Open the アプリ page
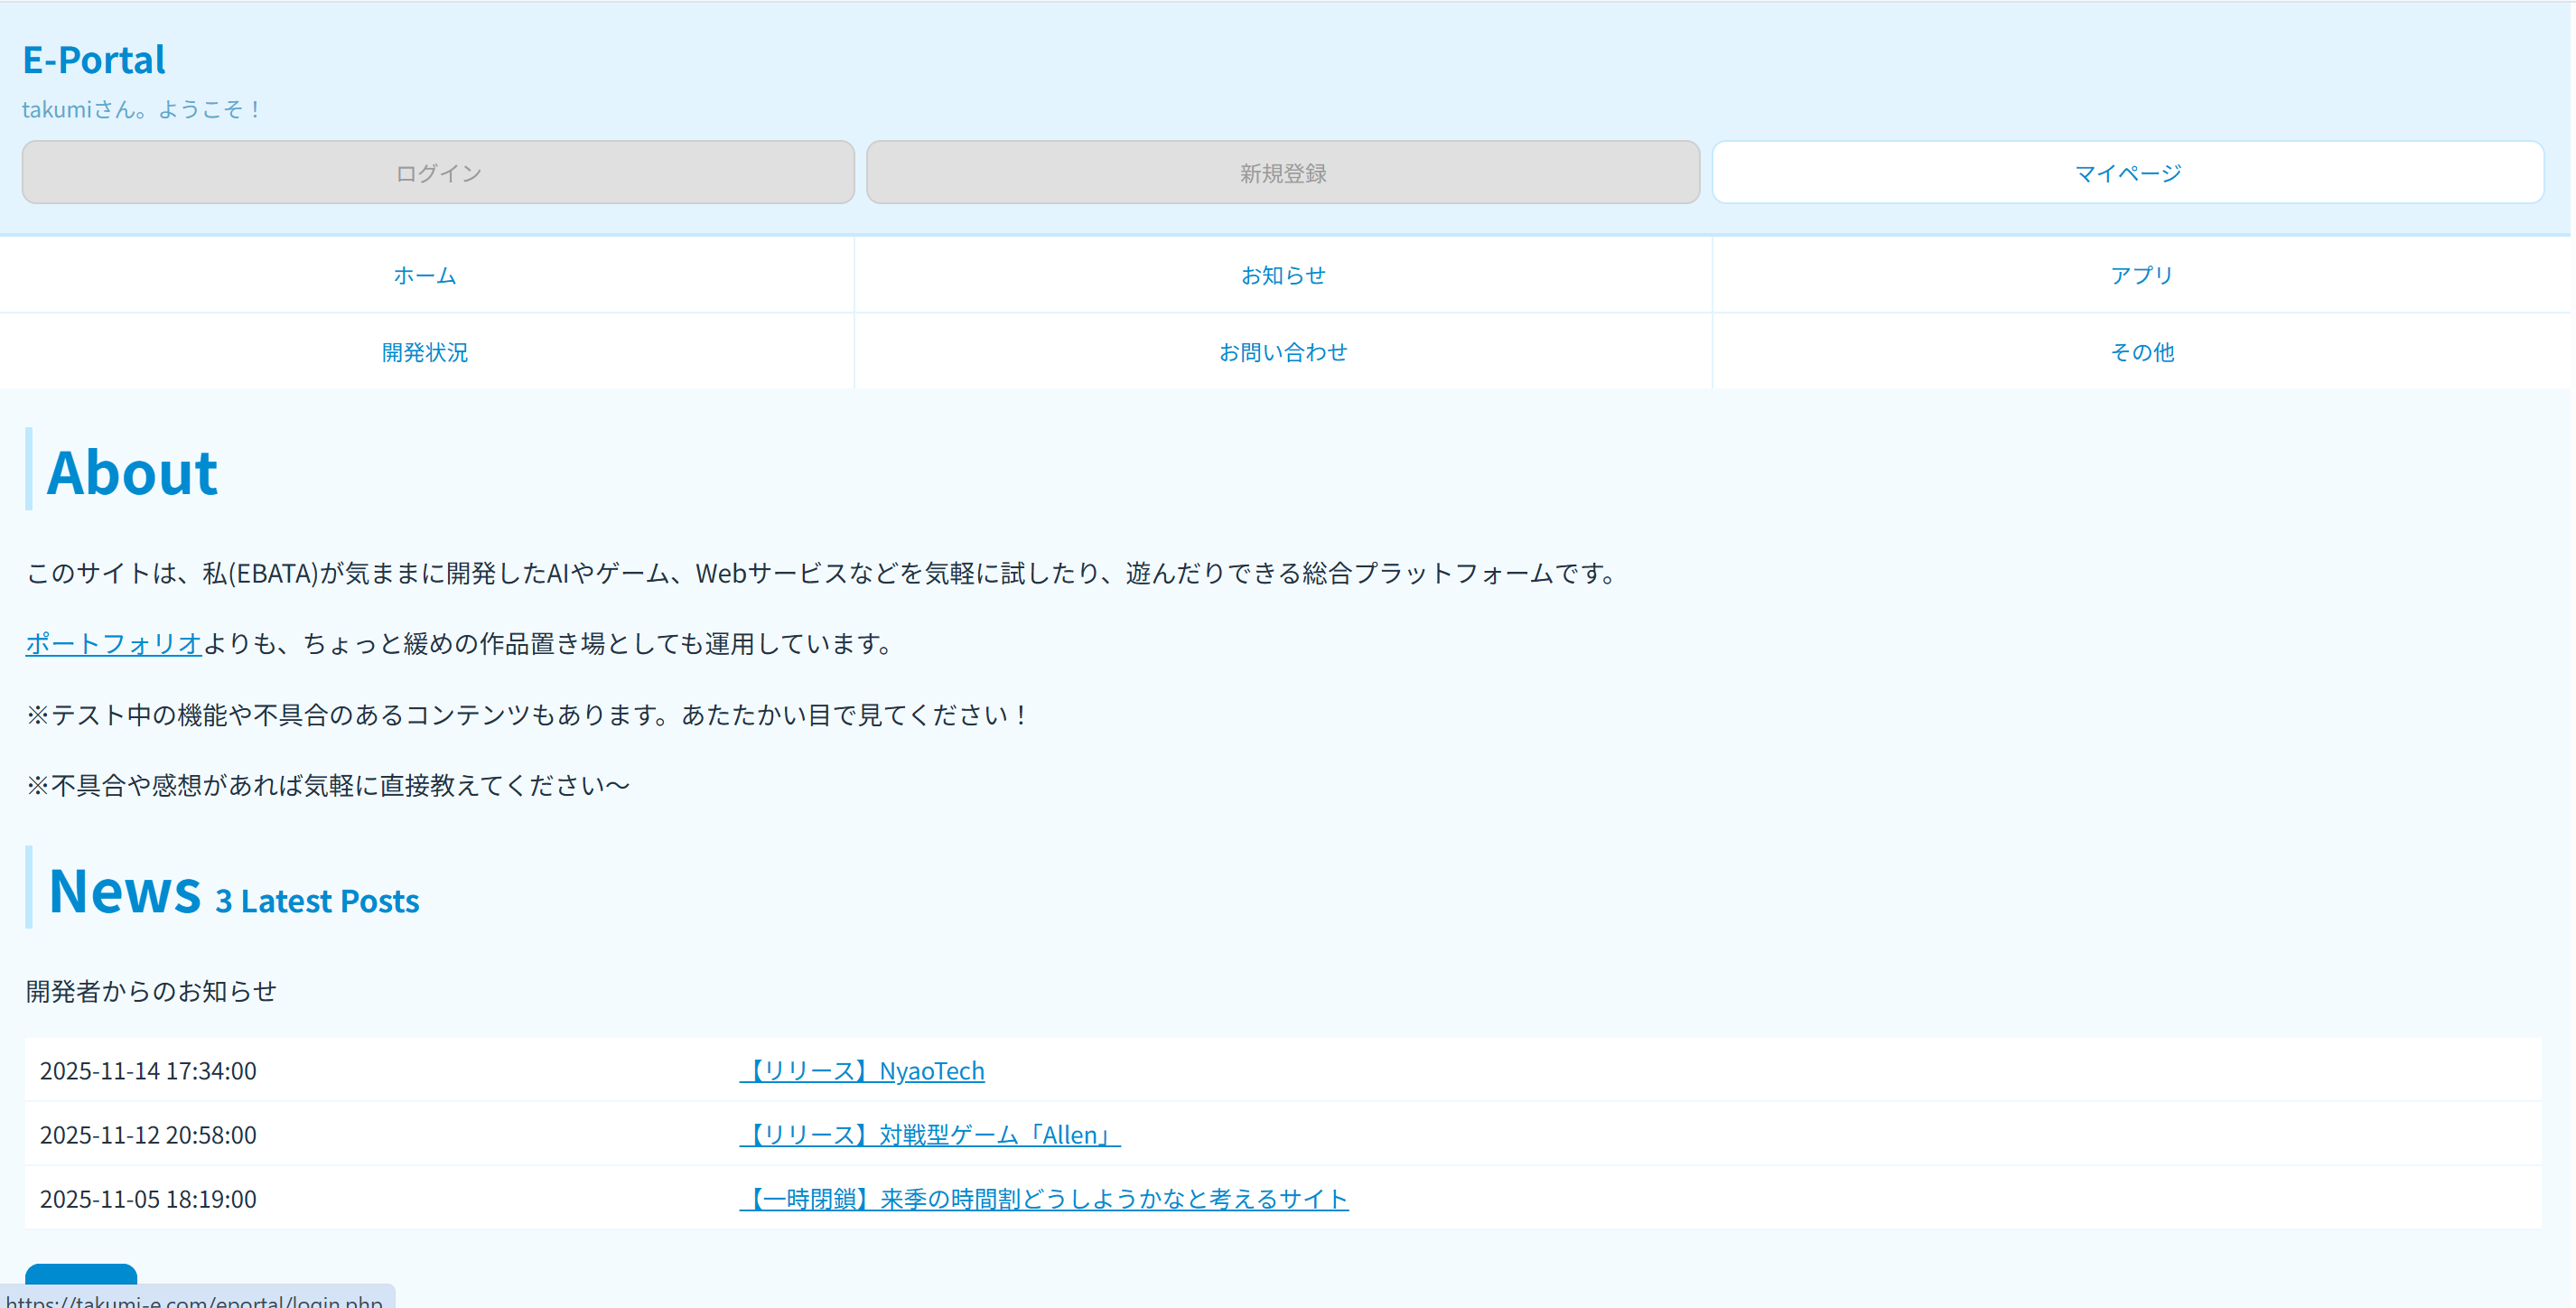The image size is (2576, 1308). [2141, 275]
